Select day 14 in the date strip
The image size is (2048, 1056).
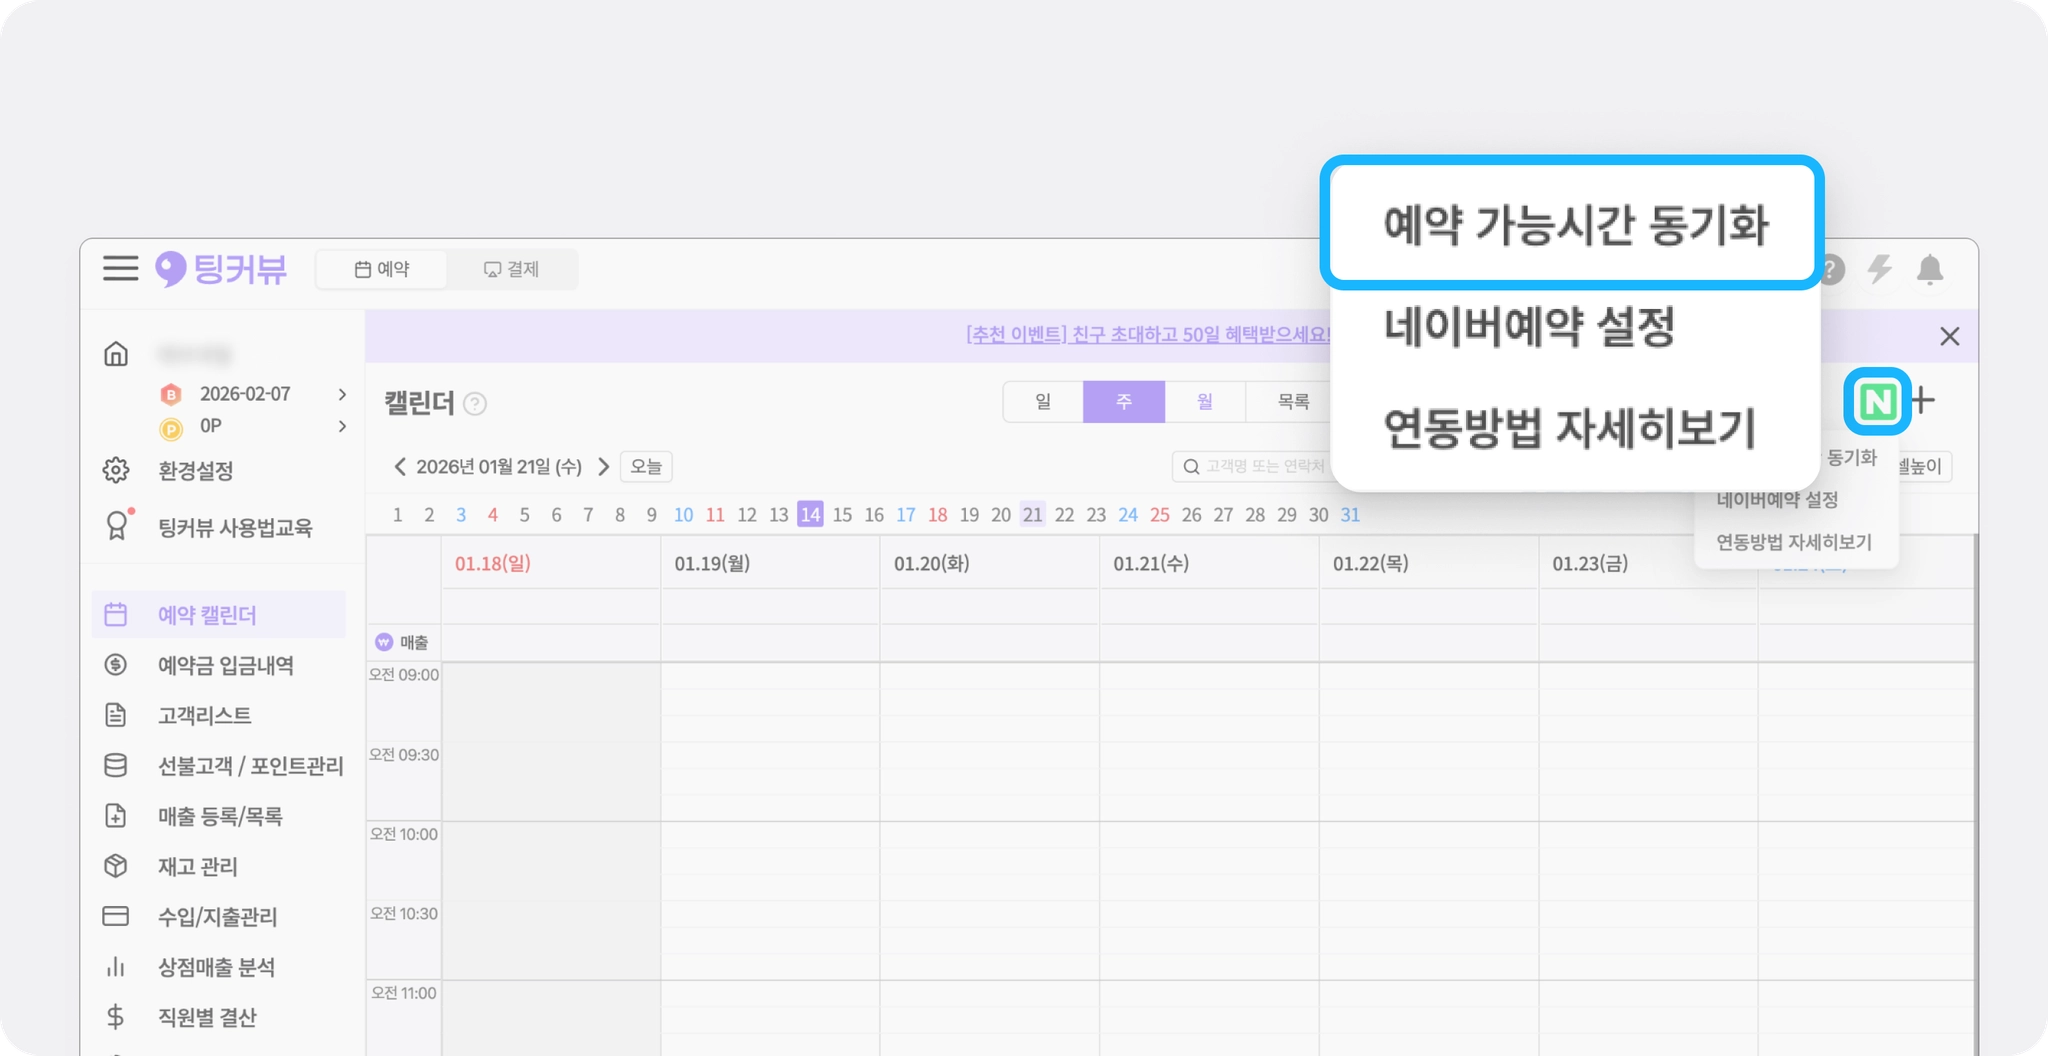[x=810, y=515]
